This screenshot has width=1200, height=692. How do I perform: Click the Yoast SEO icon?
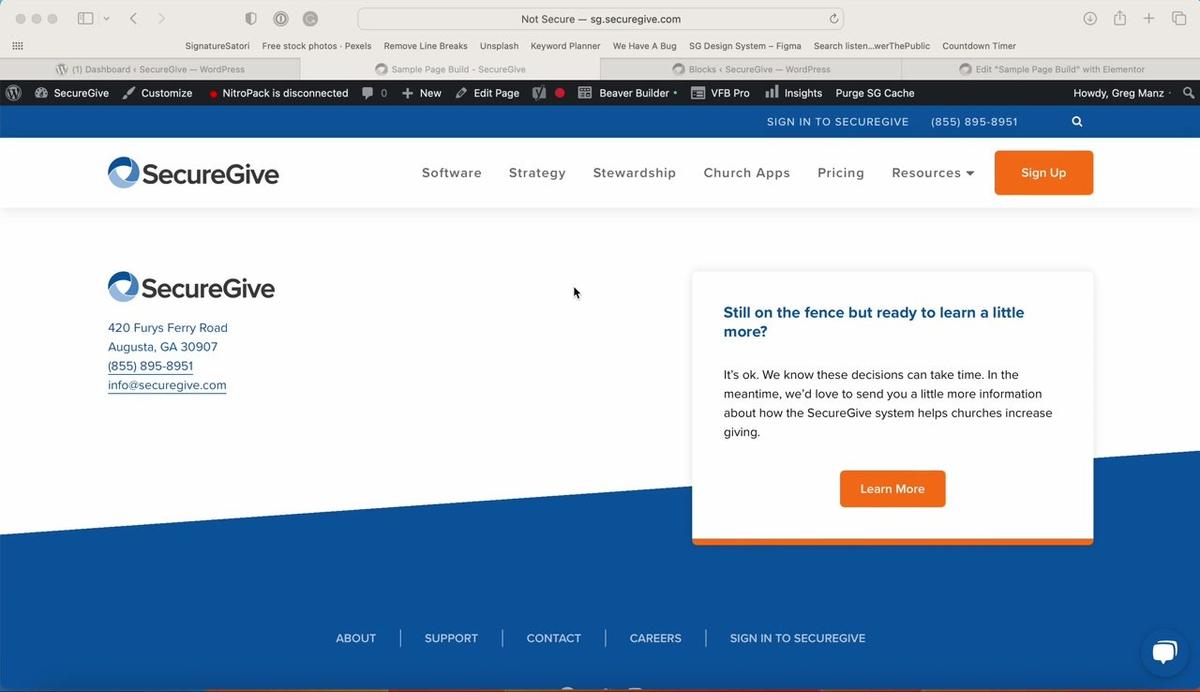coord(539,93)
